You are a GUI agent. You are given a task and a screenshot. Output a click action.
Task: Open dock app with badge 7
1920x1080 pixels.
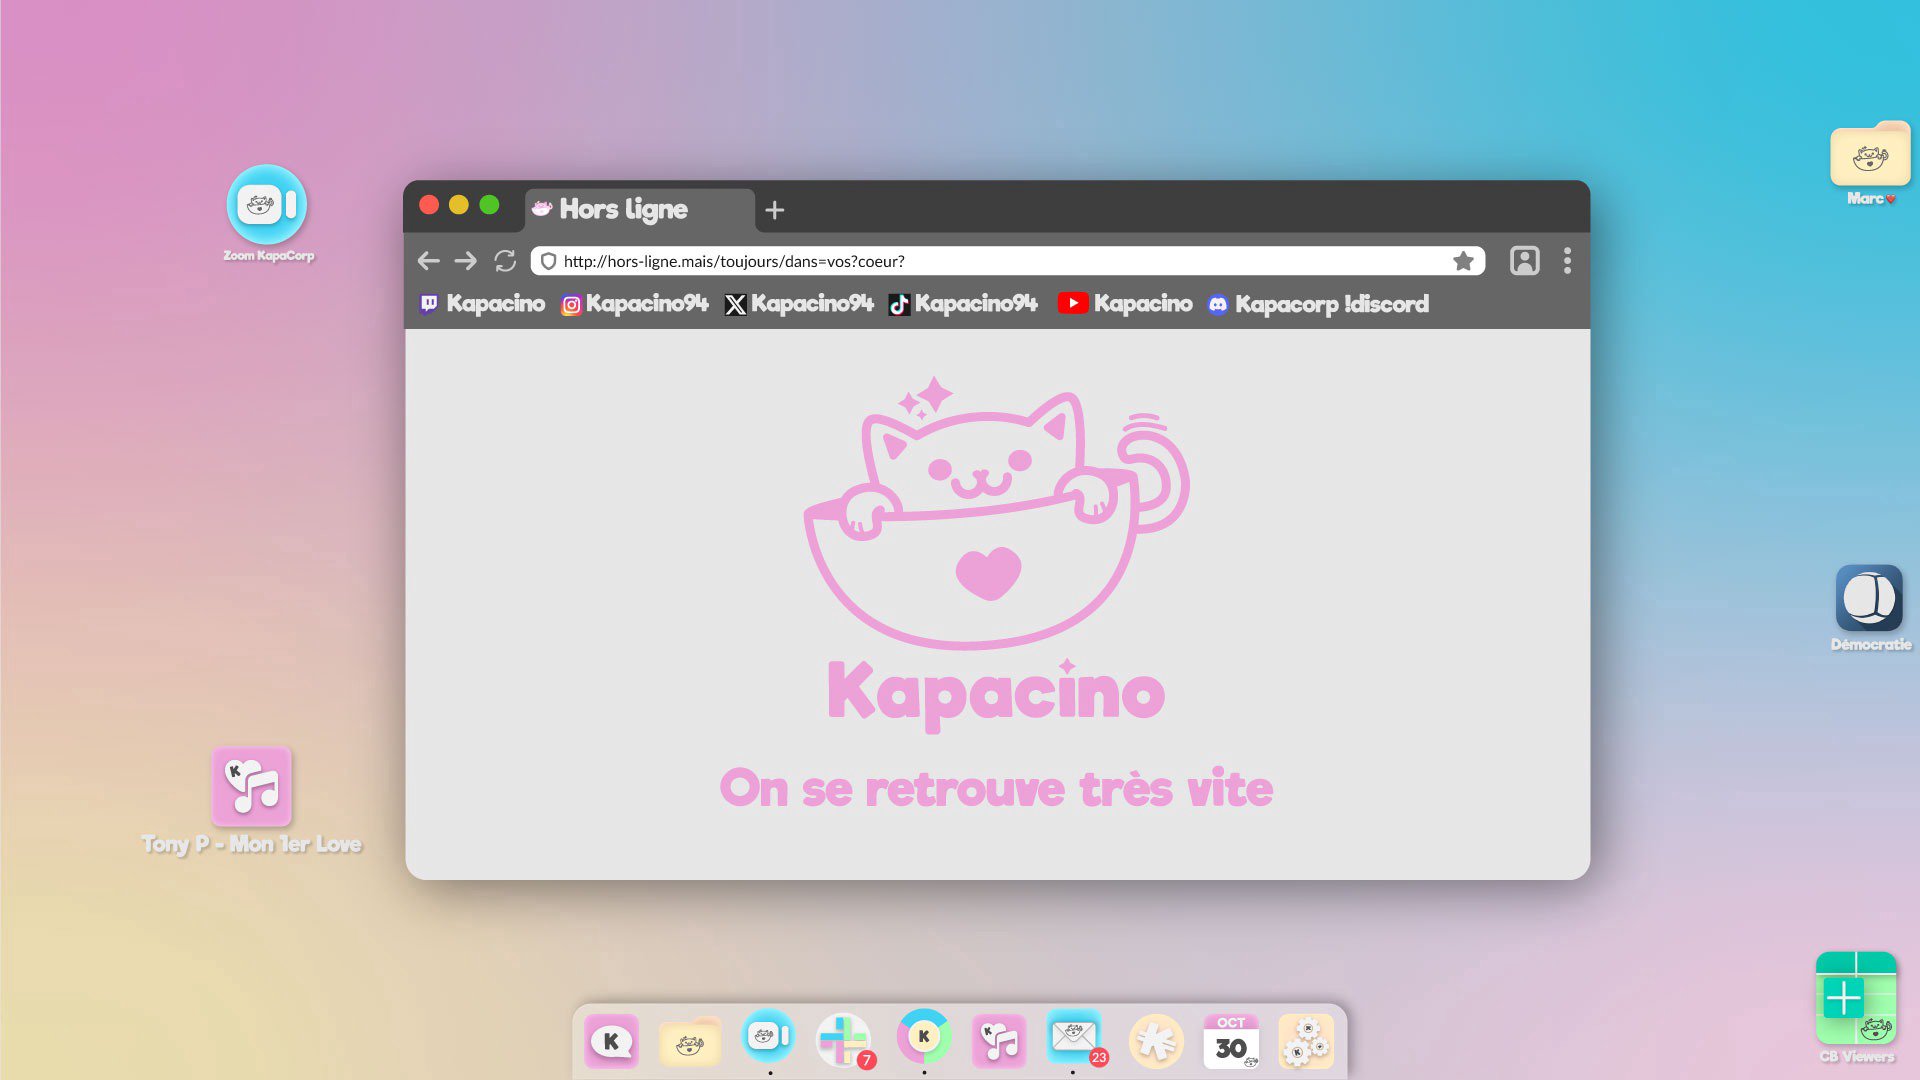[x=845, y=1041]
